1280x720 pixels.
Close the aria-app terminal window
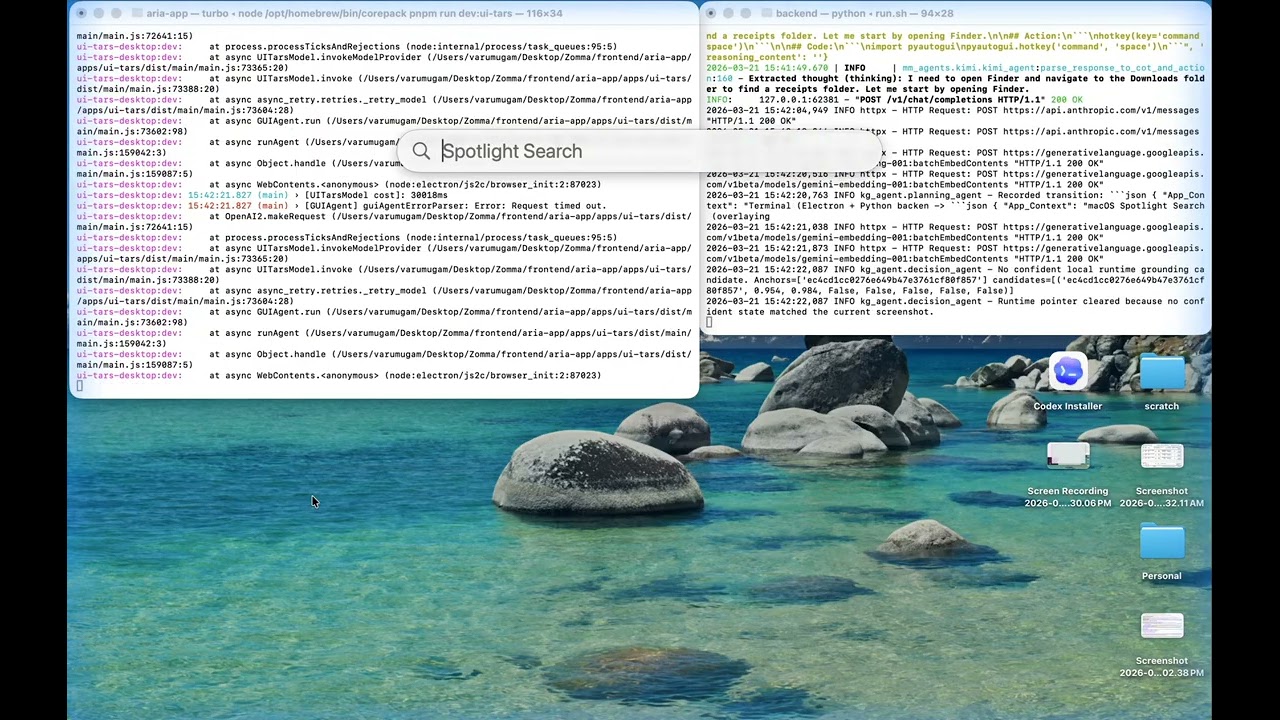(x=82, y=13)
